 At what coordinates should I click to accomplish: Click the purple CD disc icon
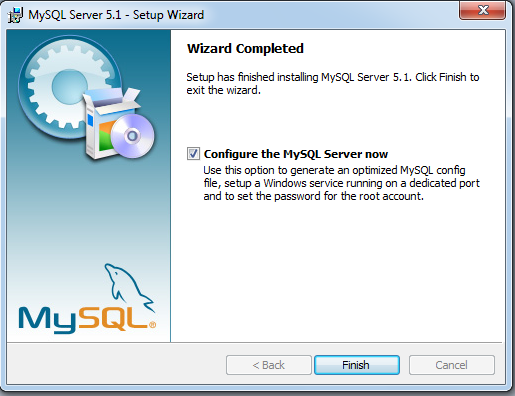[x=132, y=136]
